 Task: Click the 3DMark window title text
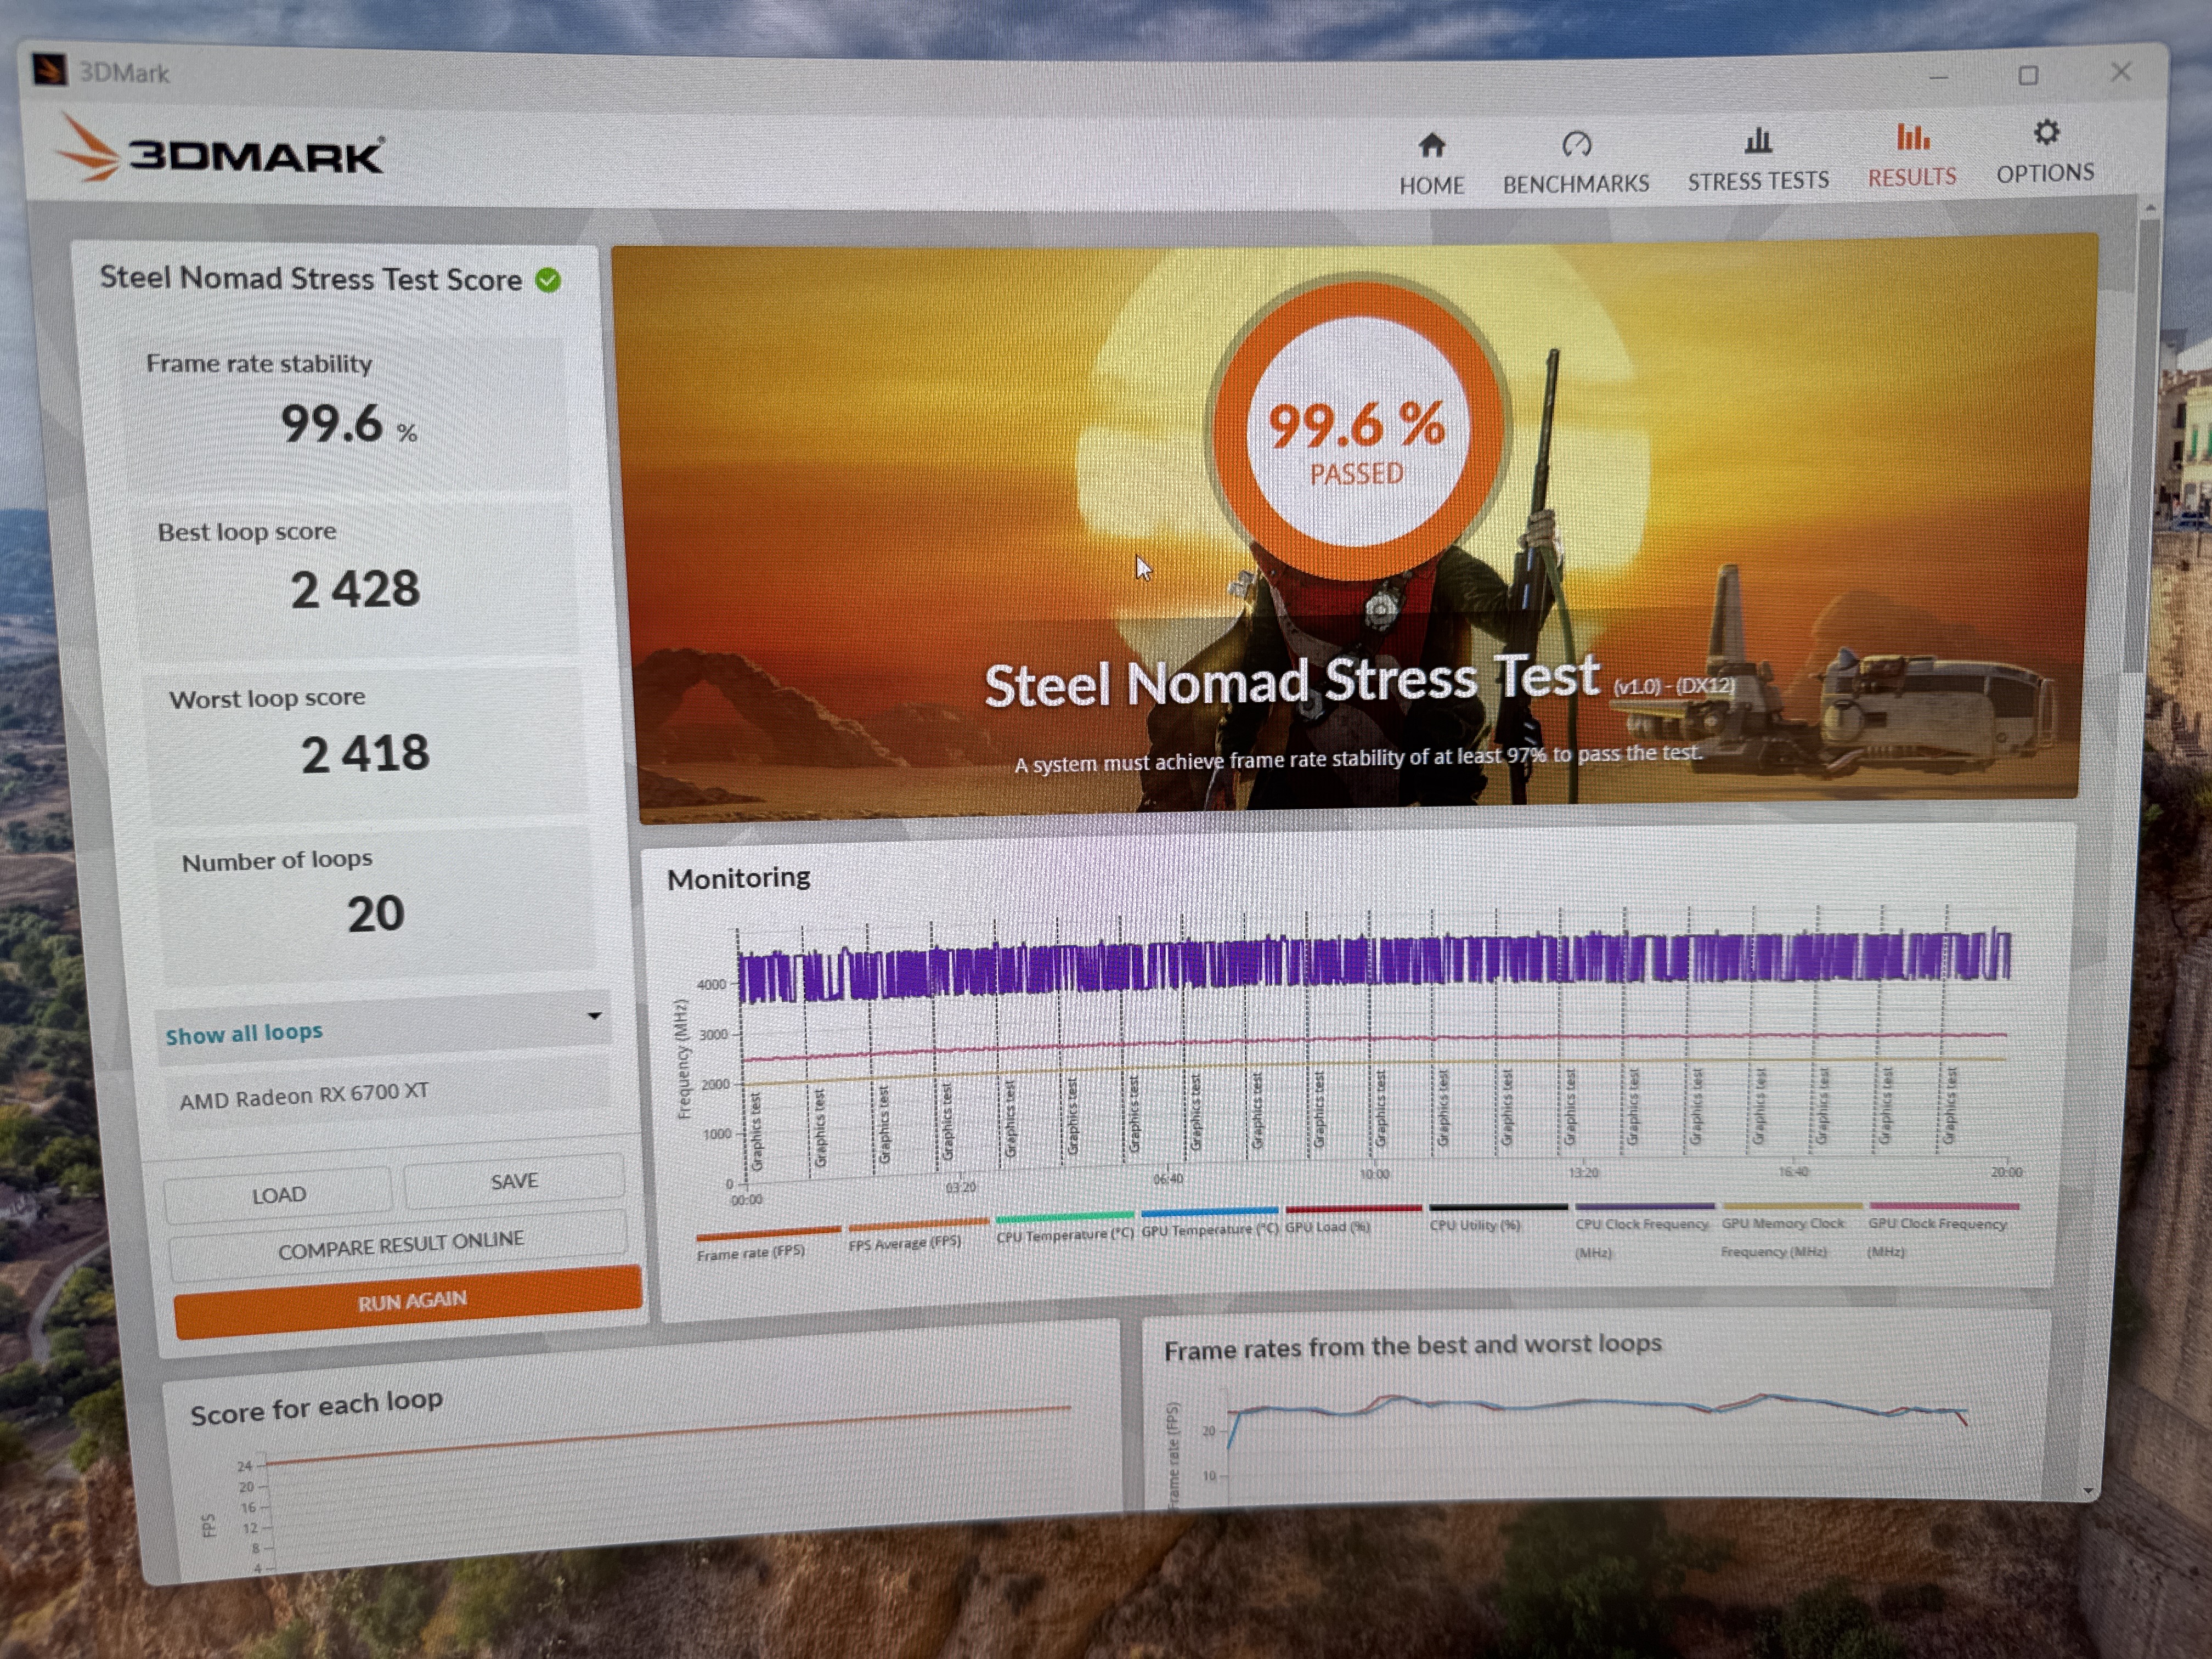(125, 72)
